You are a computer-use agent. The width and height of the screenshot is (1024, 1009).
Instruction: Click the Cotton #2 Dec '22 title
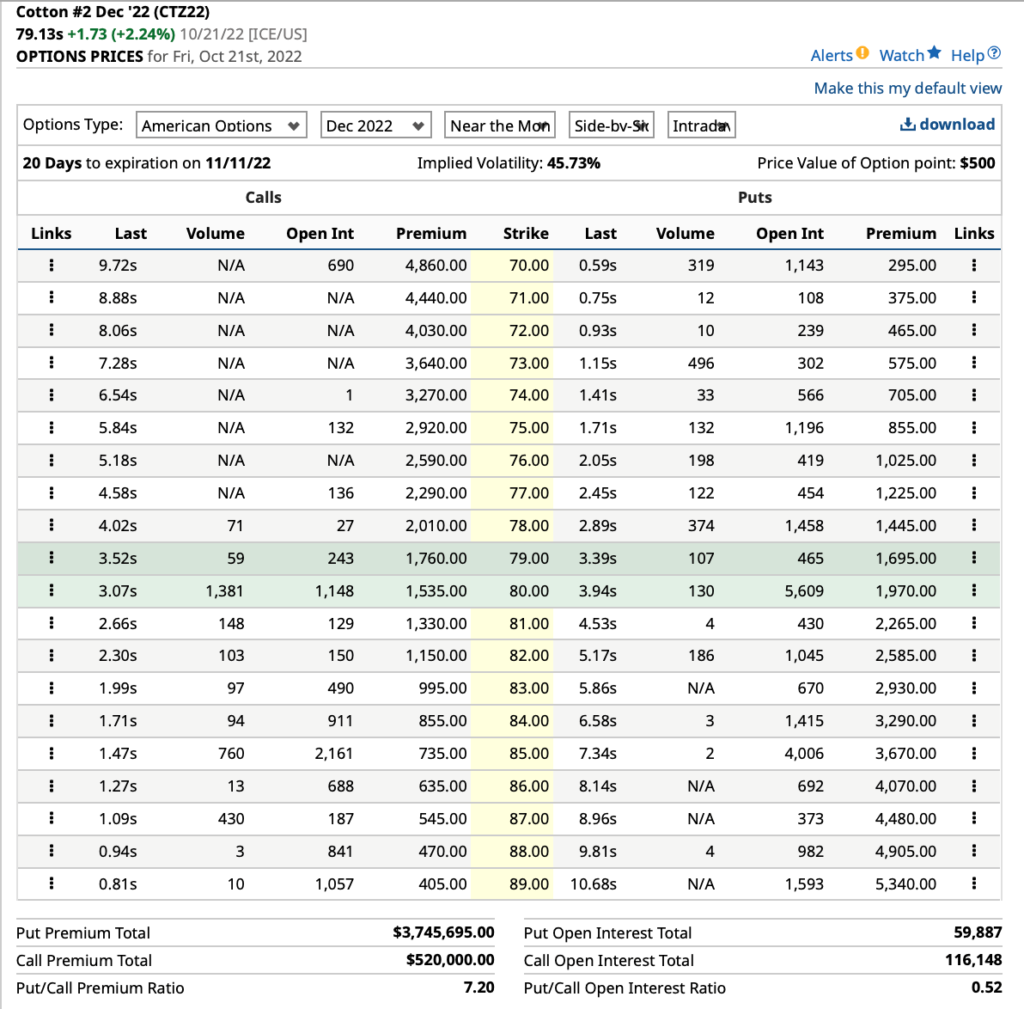pyautogui.click(x=113, y=12)
